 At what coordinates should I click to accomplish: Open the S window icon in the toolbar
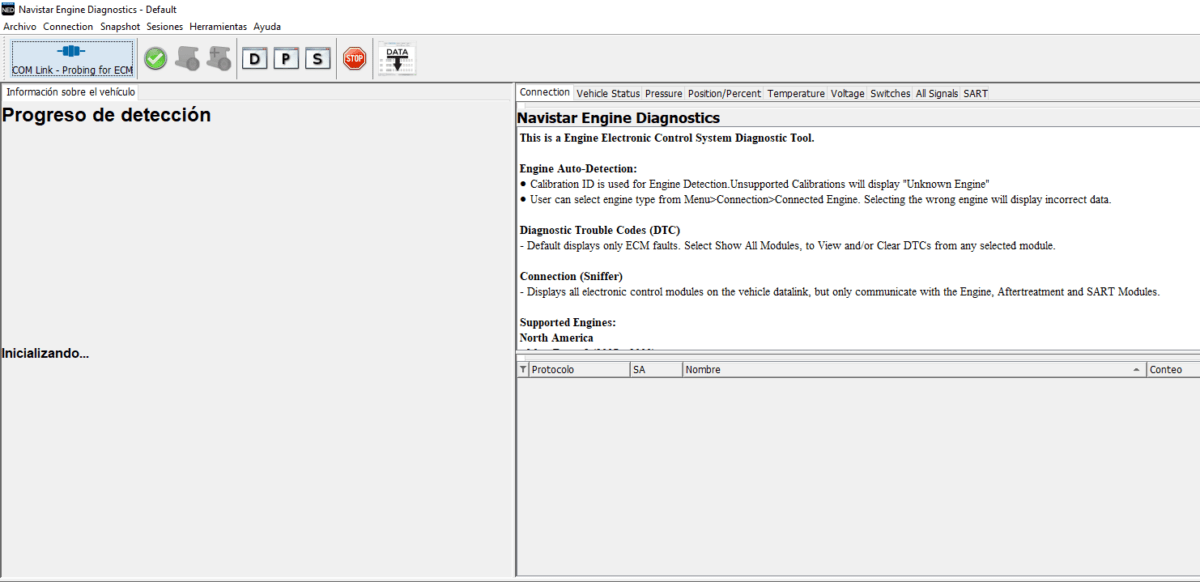click(317, 58)
